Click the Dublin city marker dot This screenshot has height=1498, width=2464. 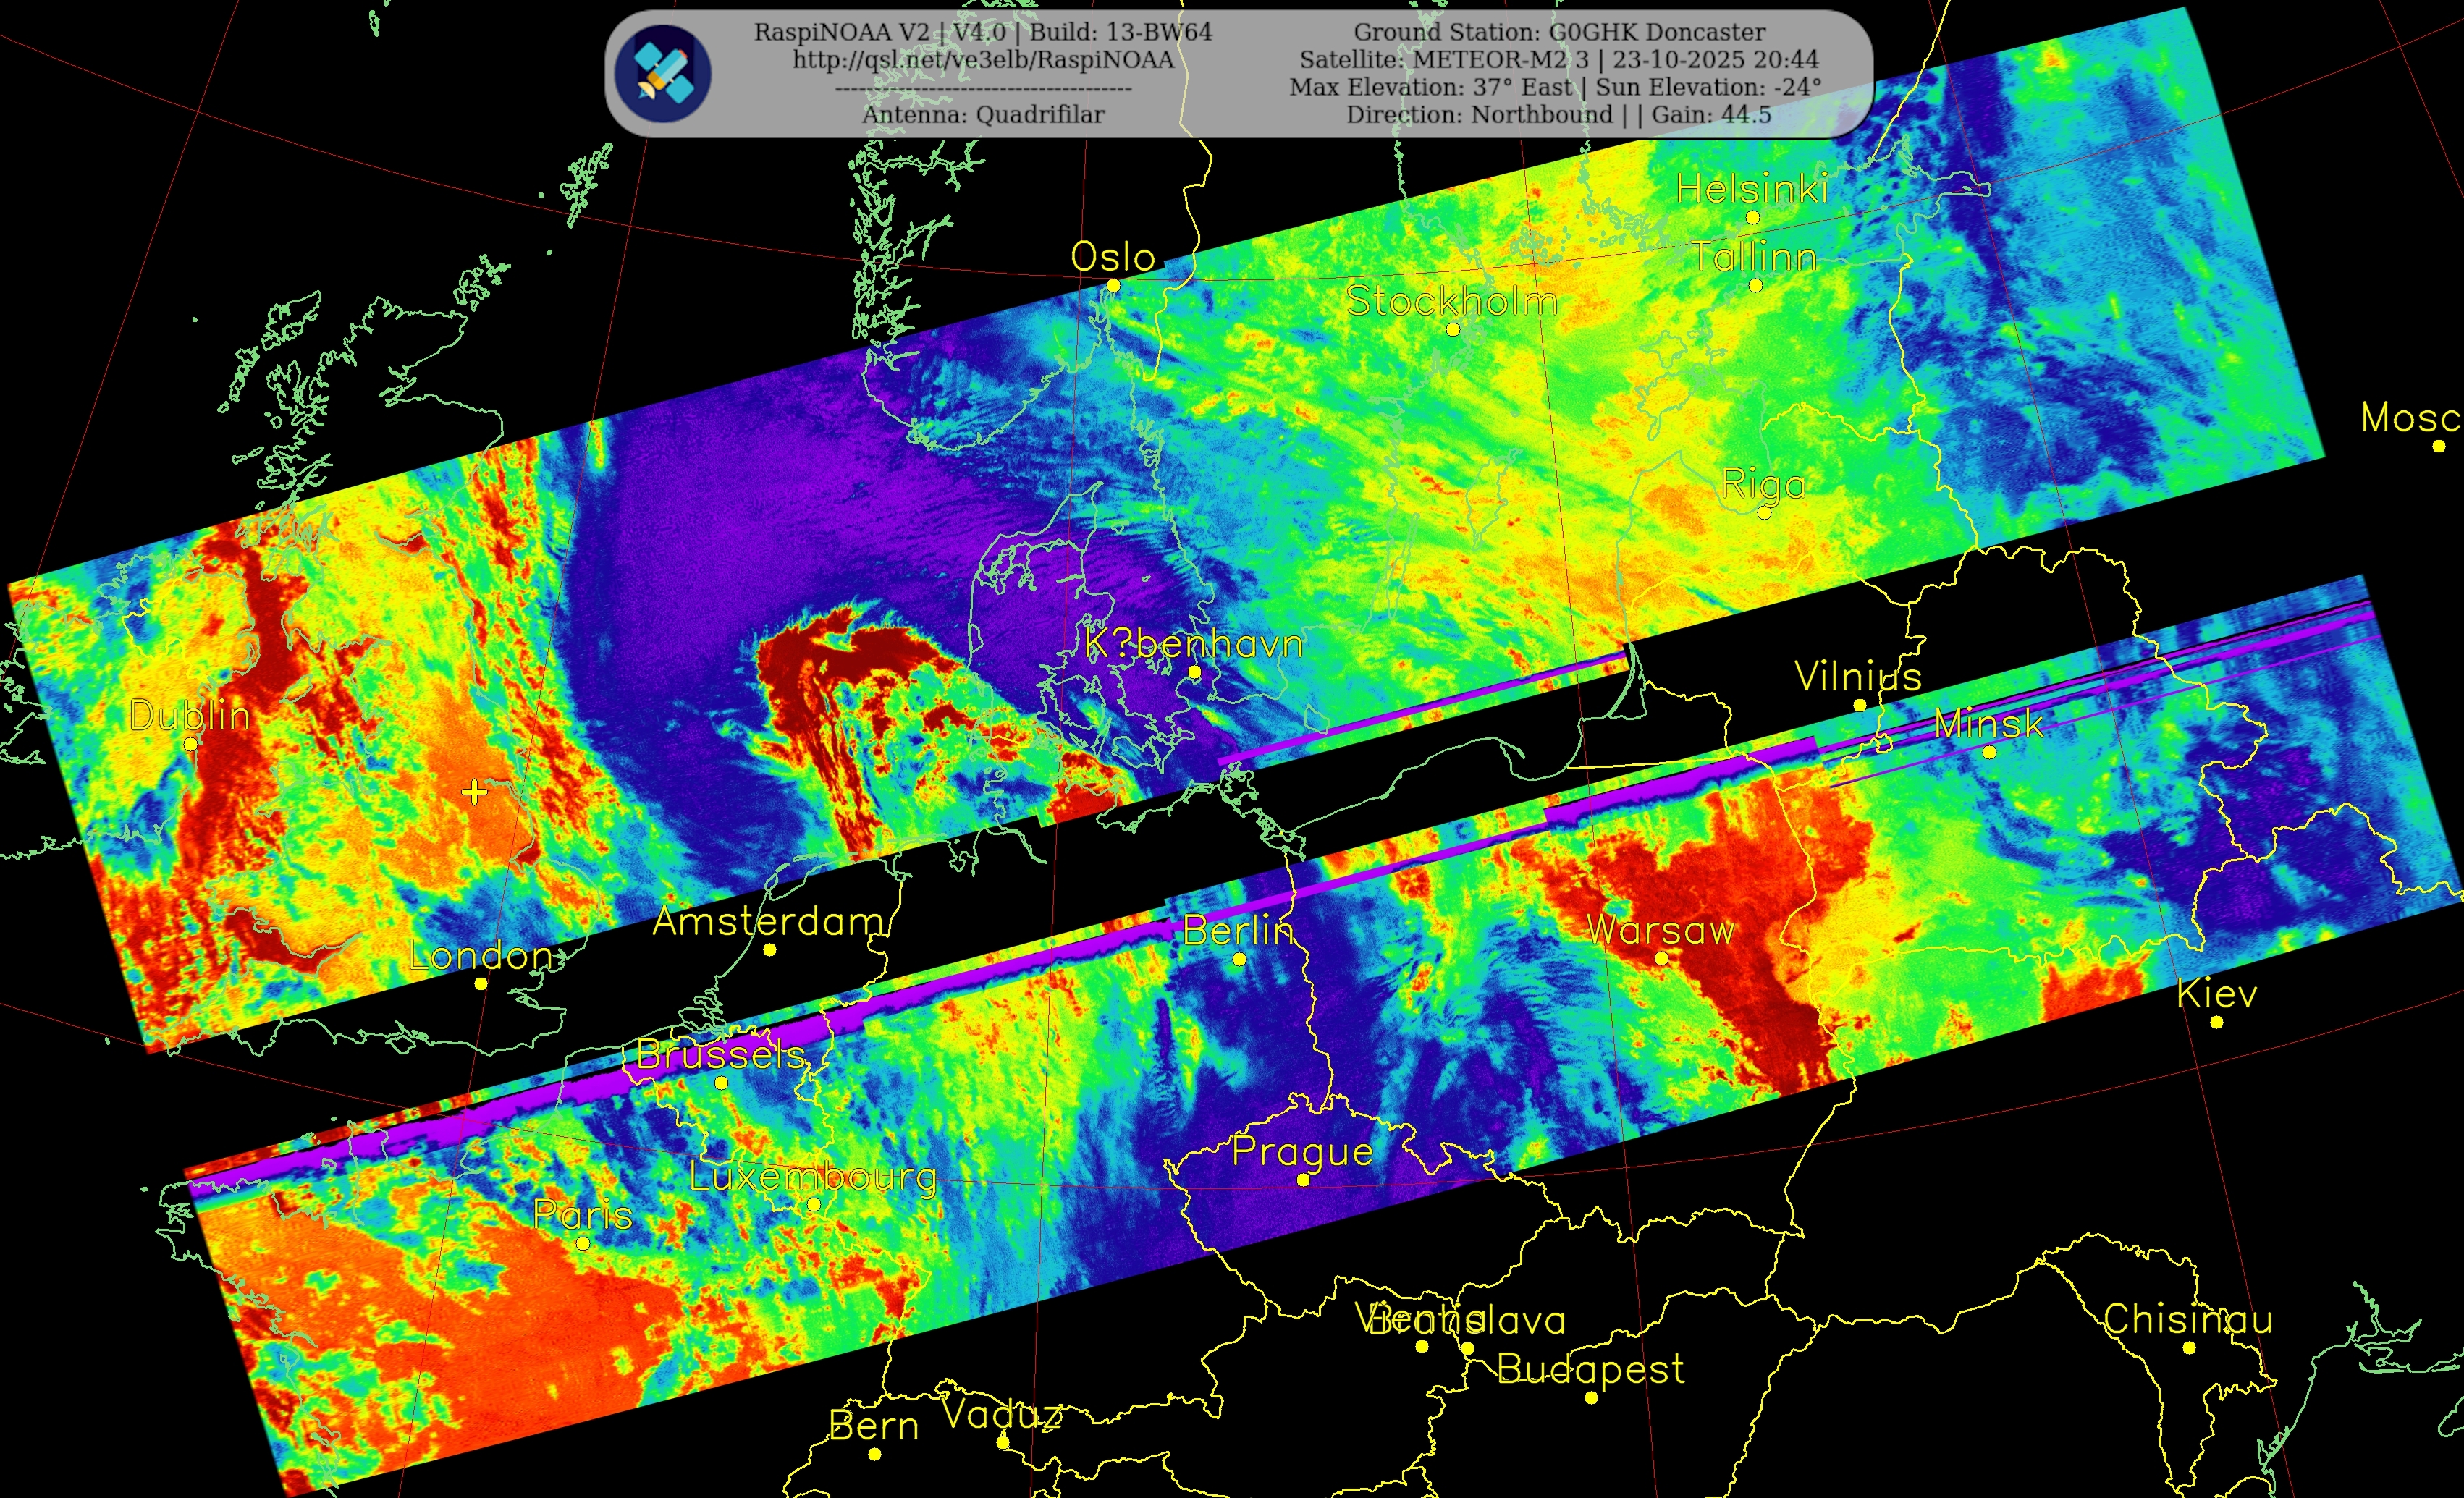tap(191, 744)
